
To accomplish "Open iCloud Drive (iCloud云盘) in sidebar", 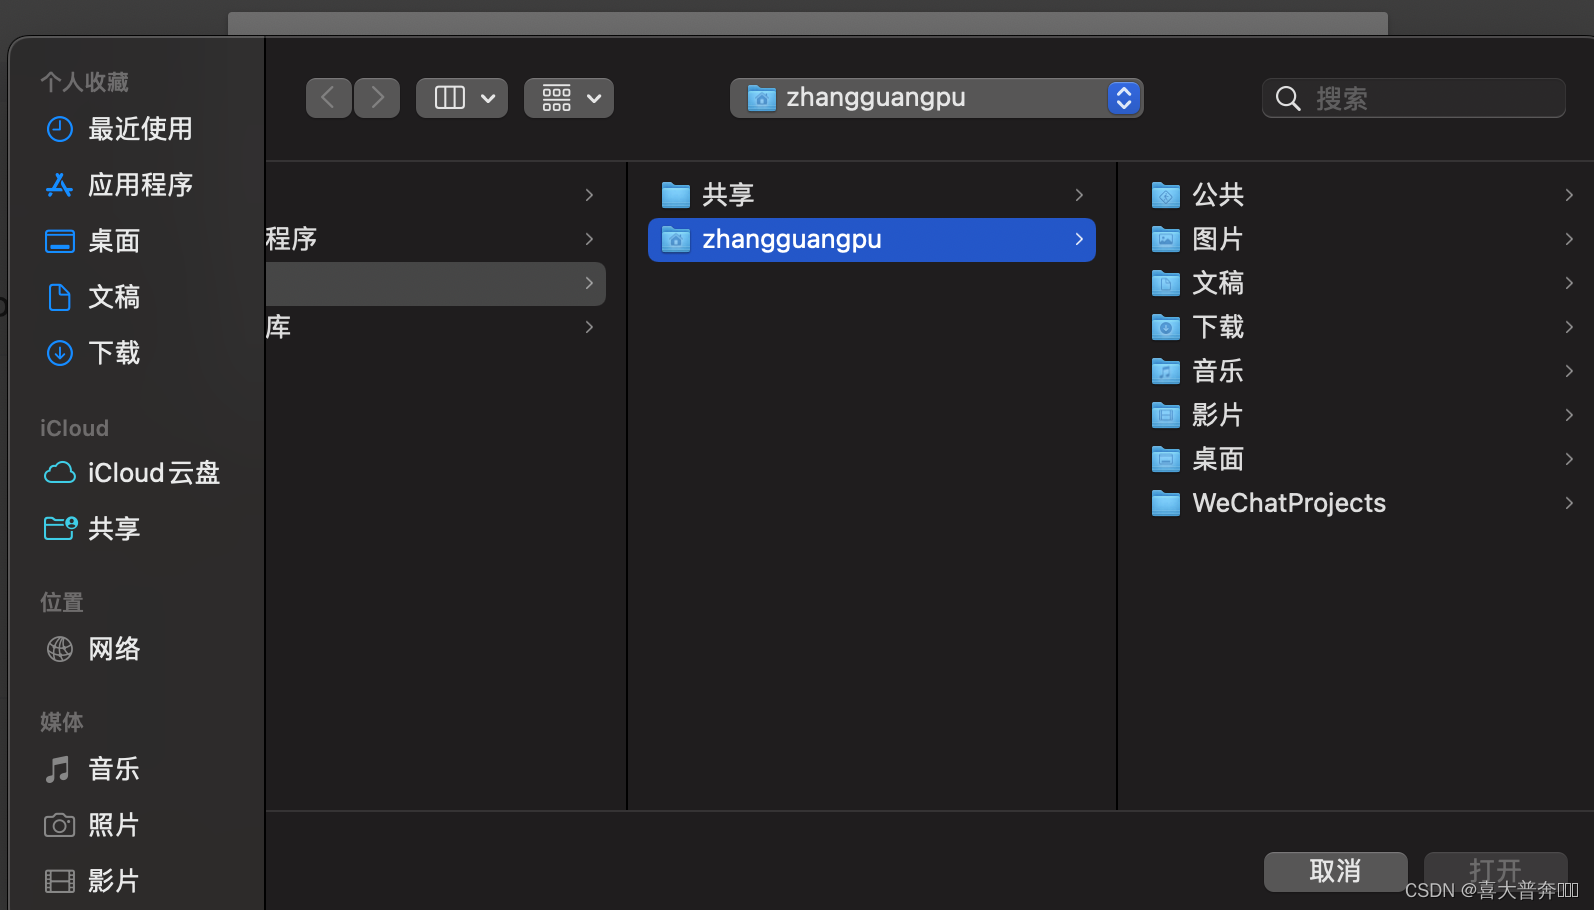I will point(152,473).
